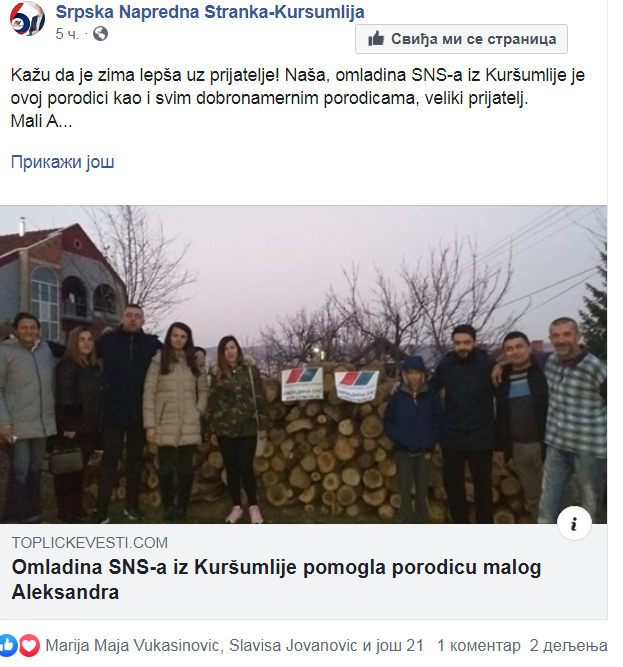Like the page via Свиђа ми се страница
Viewport: 623px width, 667px height.
point(461,39)
